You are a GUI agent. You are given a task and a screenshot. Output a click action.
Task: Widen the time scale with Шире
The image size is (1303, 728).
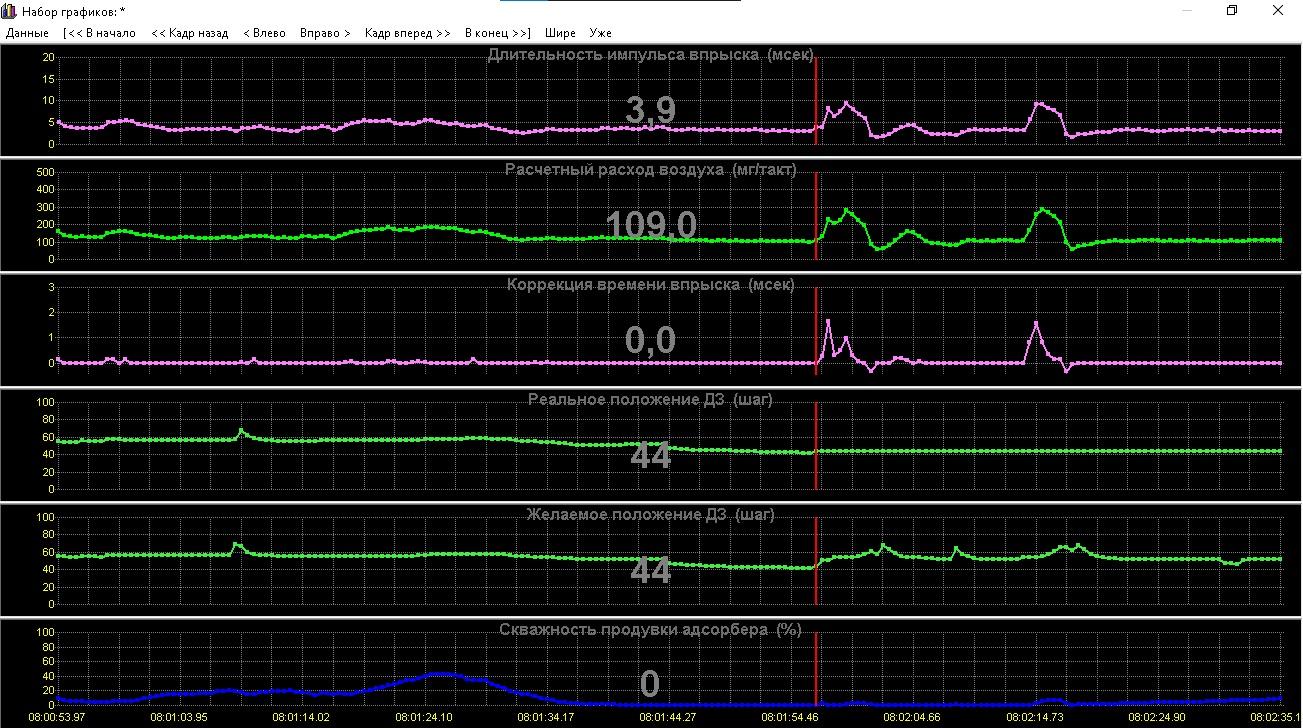(560, 33)
